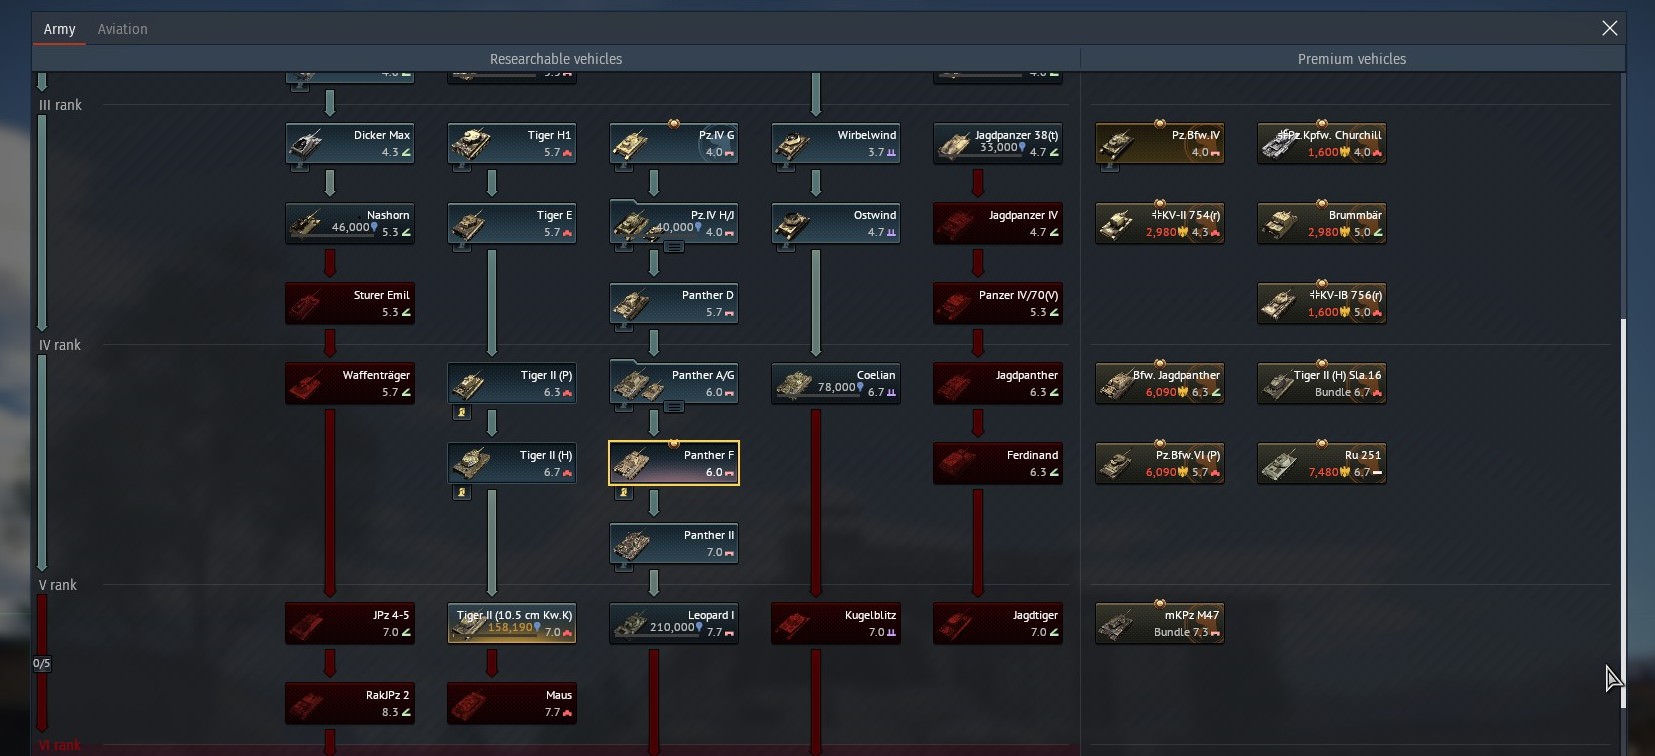Click the Wirbelwind vehicle icon
The width and height of the screenshot is (1655, 756).
coord(792,144)
